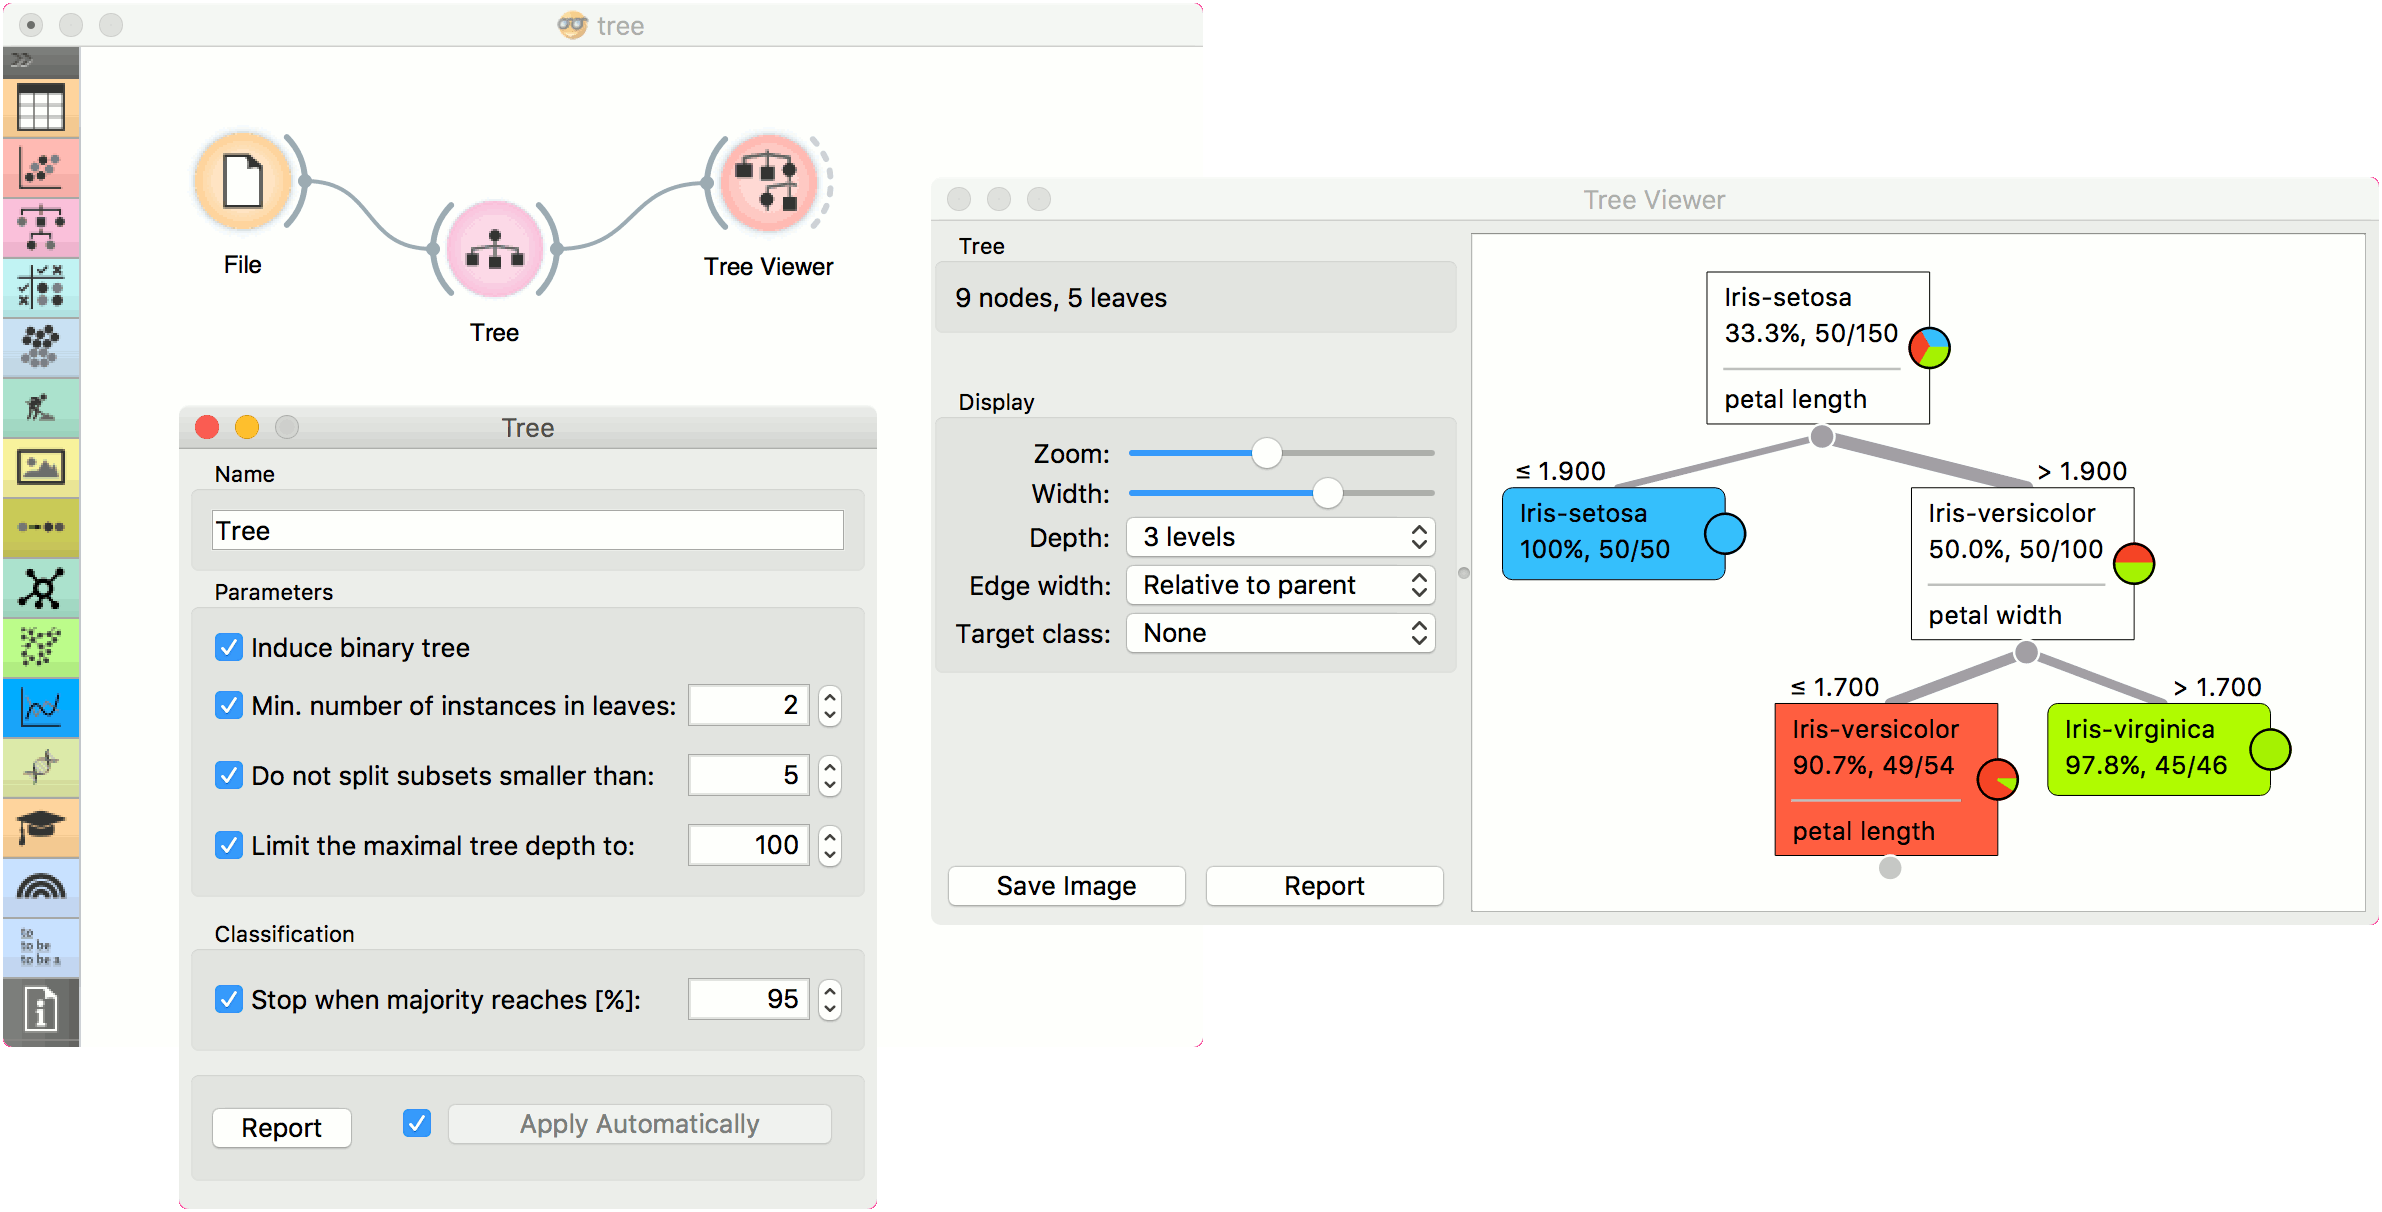The image size is (2382, 1212).
Task: Disable Stop when majority reaches checkbox
Action: pyautogui.click(x=229, y=999)
